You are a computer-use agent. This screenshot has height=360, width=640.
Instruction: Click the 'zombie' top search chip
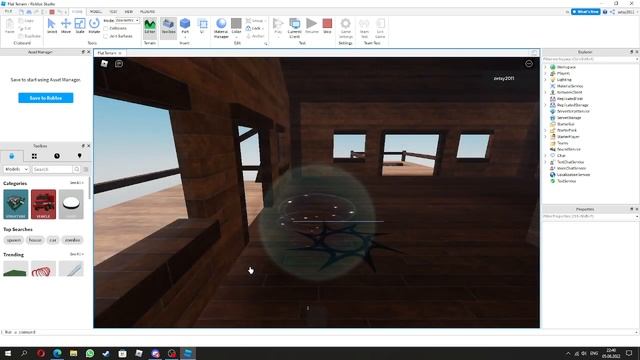(73, 240)
